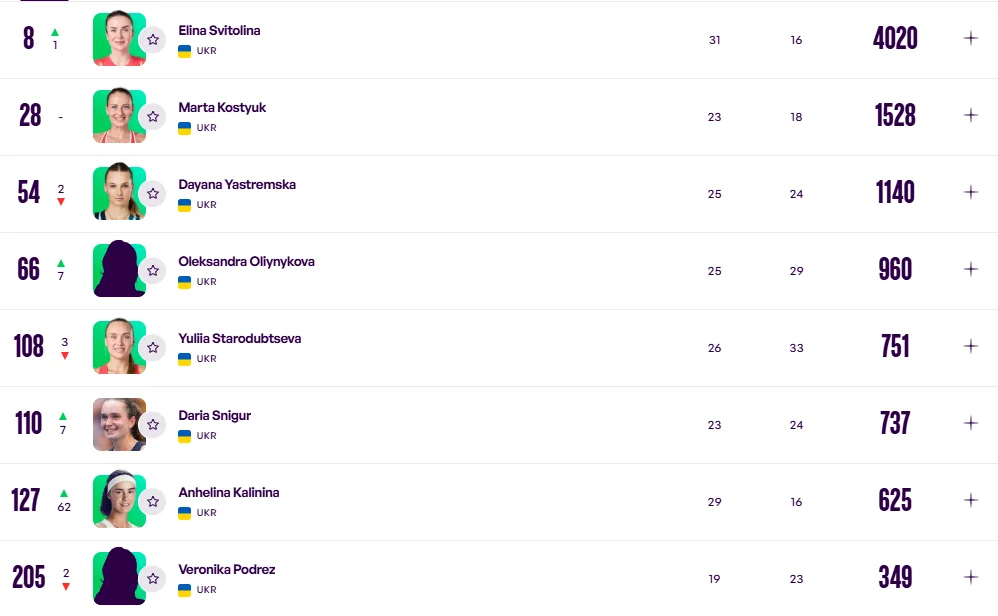Image resolution: width=998 pixels, height=616 pixels.
Task: Click the star icon for Anhelina Kalinina
Action: tap(153, 502)
